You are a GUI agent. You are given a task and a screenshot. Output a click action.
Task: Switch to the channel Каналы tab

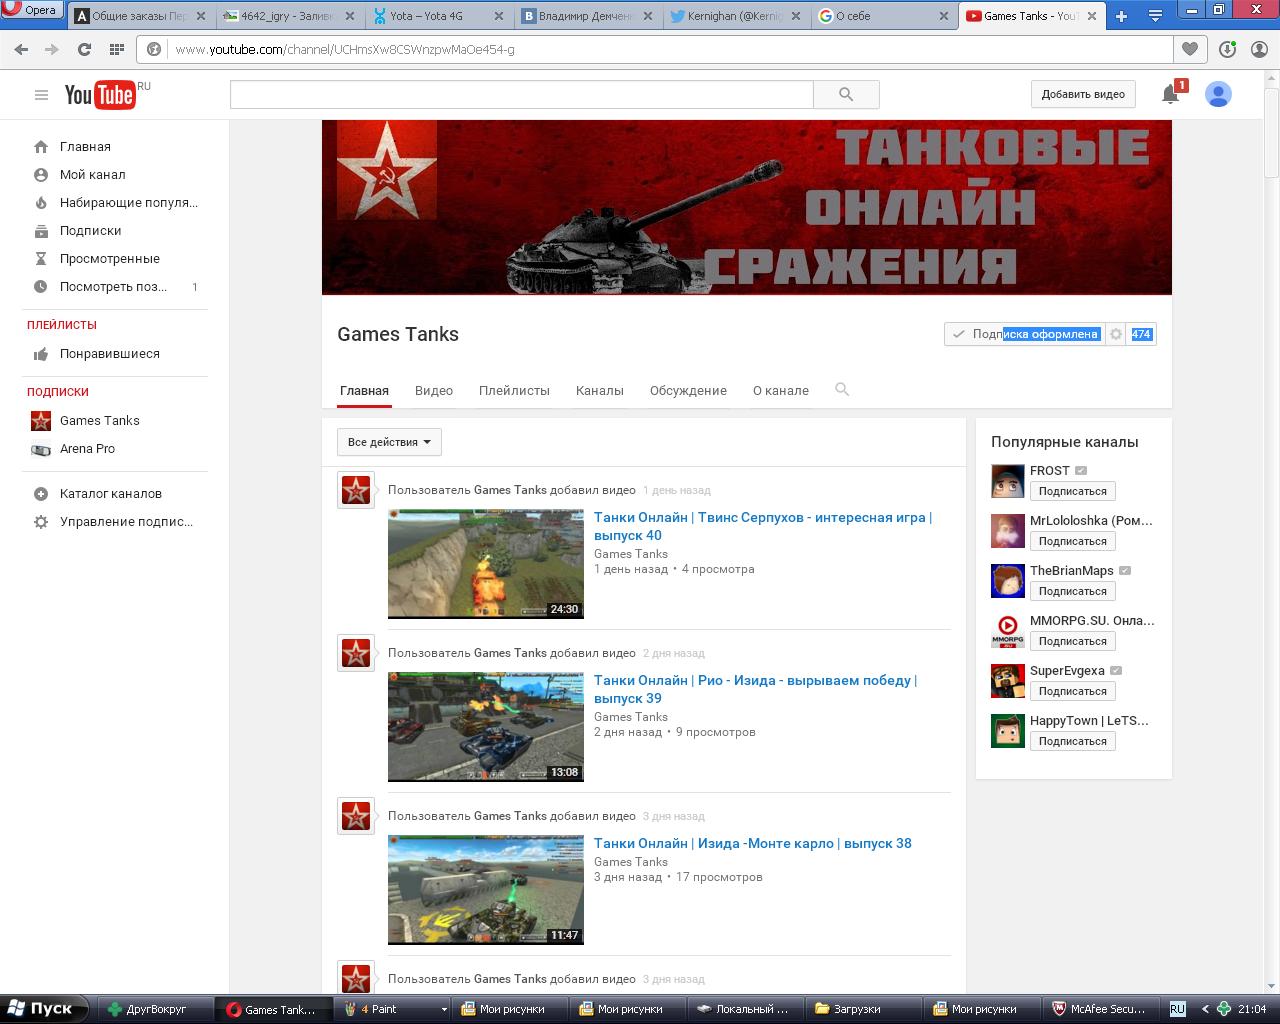tap(600, 391)
